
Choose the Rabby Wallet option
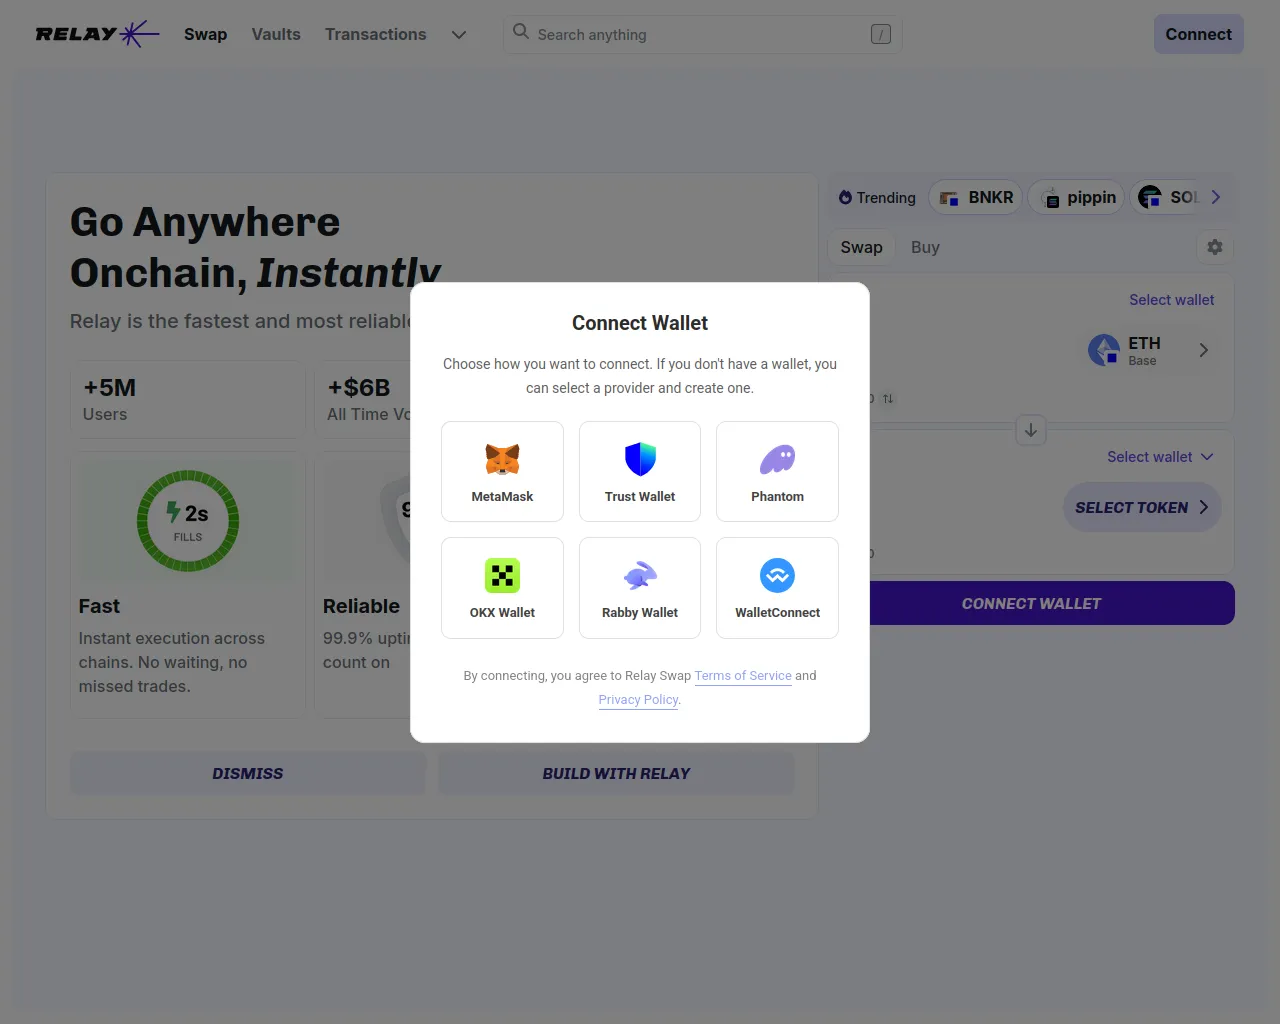pyautogui.click(x=640, y=588)
